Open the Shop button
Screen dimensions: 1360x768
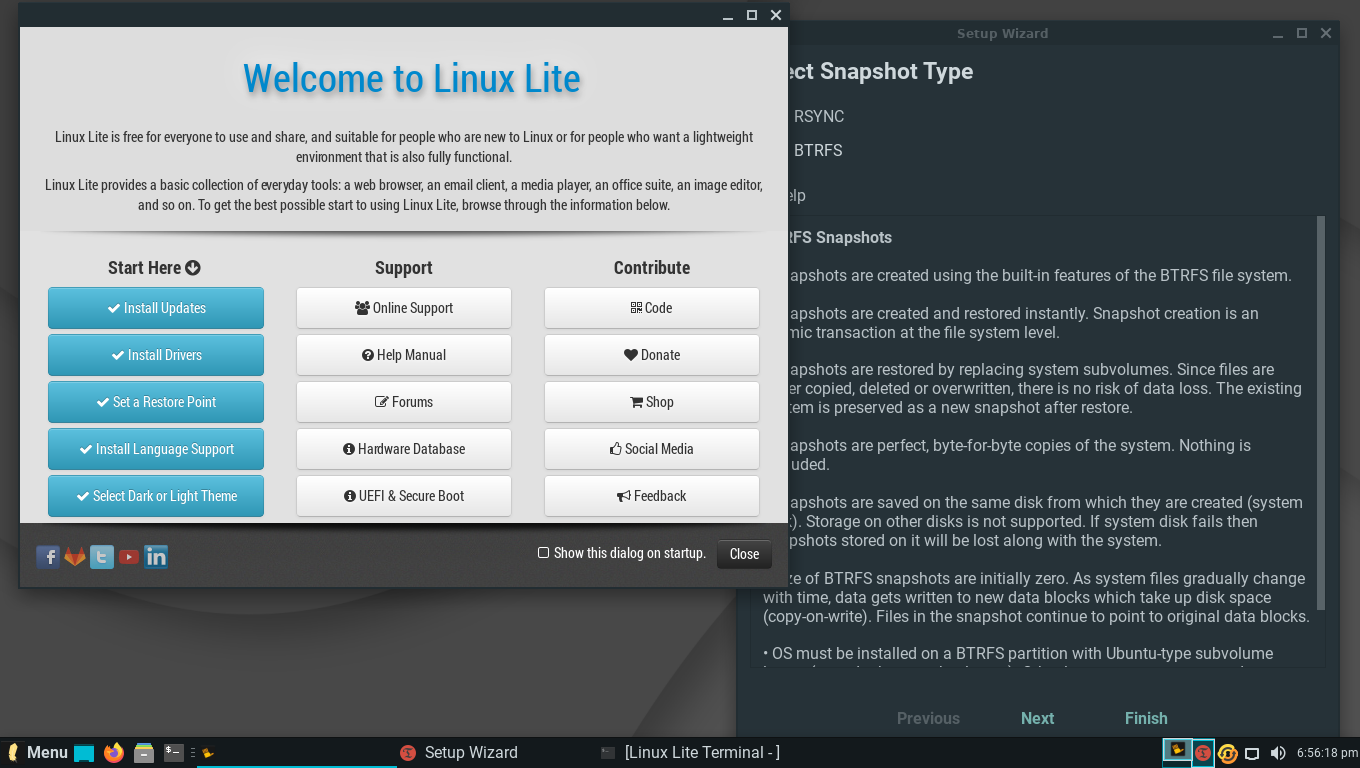coord(652,402)
